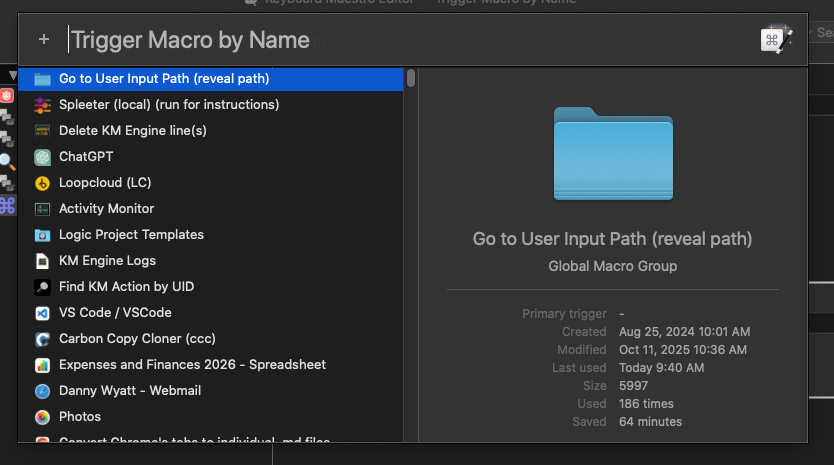Click the command-key wand icon at top right
Viewport: 834px width, 465px height.
coord(776,40)
